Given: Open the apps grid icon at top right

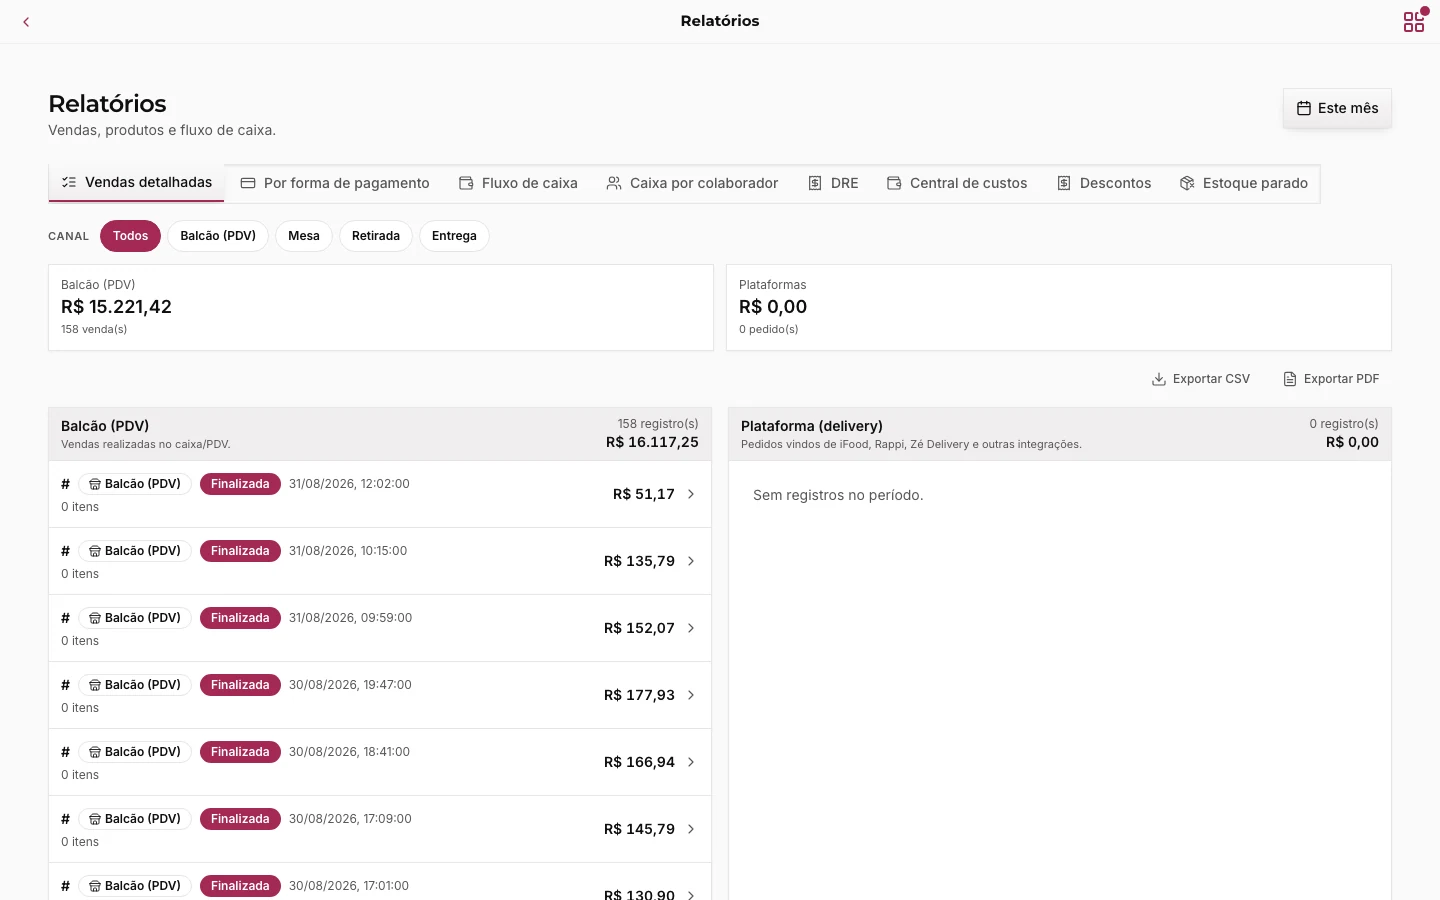Looking at the screenshot, I should point(1414,21).
